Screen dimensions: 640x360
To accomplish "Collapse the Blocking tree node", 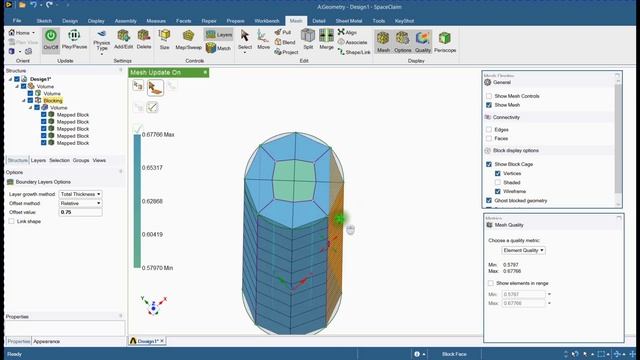I will (24, 100).
